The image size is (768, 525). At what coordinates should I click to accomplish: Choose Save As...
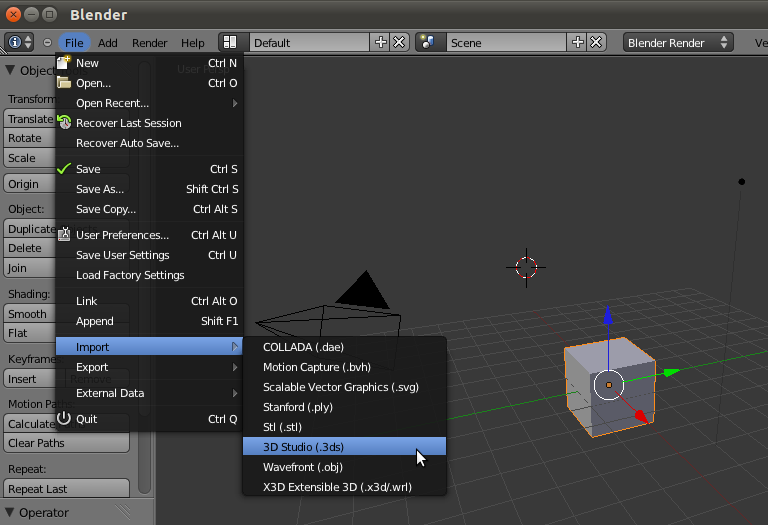(x=149, y=189)
